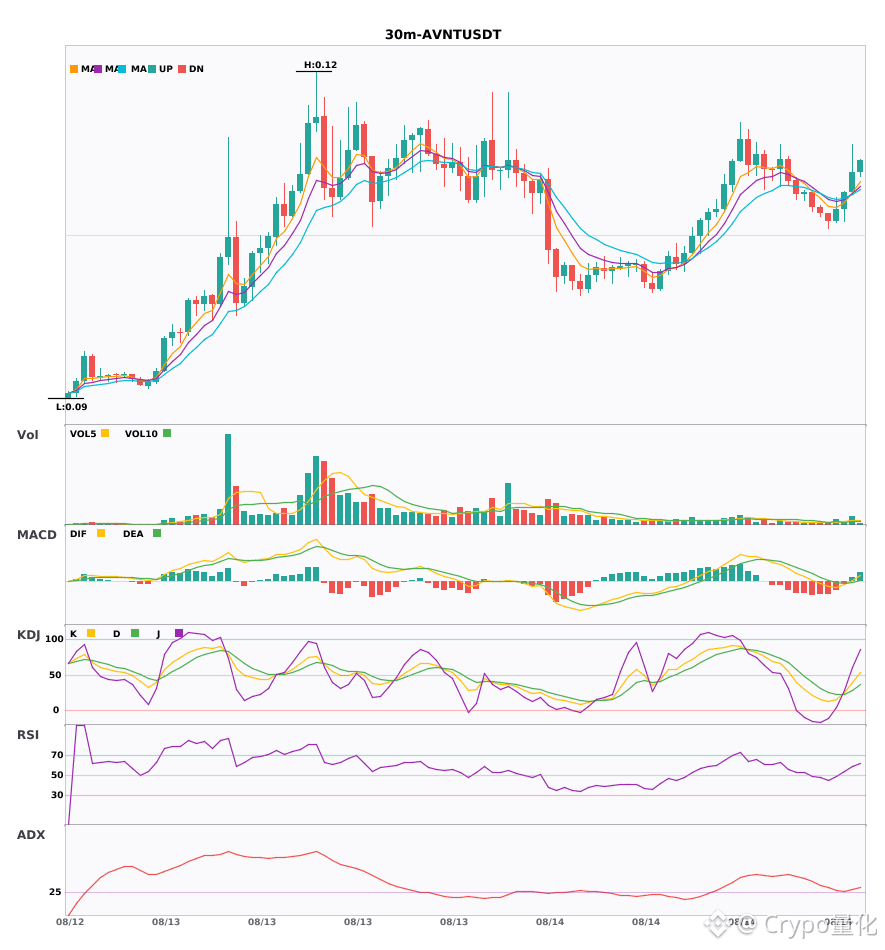Screen dimensions: 885x950
Task: Click the chart title 30m-AVNTUSDT
Action: tap(443, 35)
